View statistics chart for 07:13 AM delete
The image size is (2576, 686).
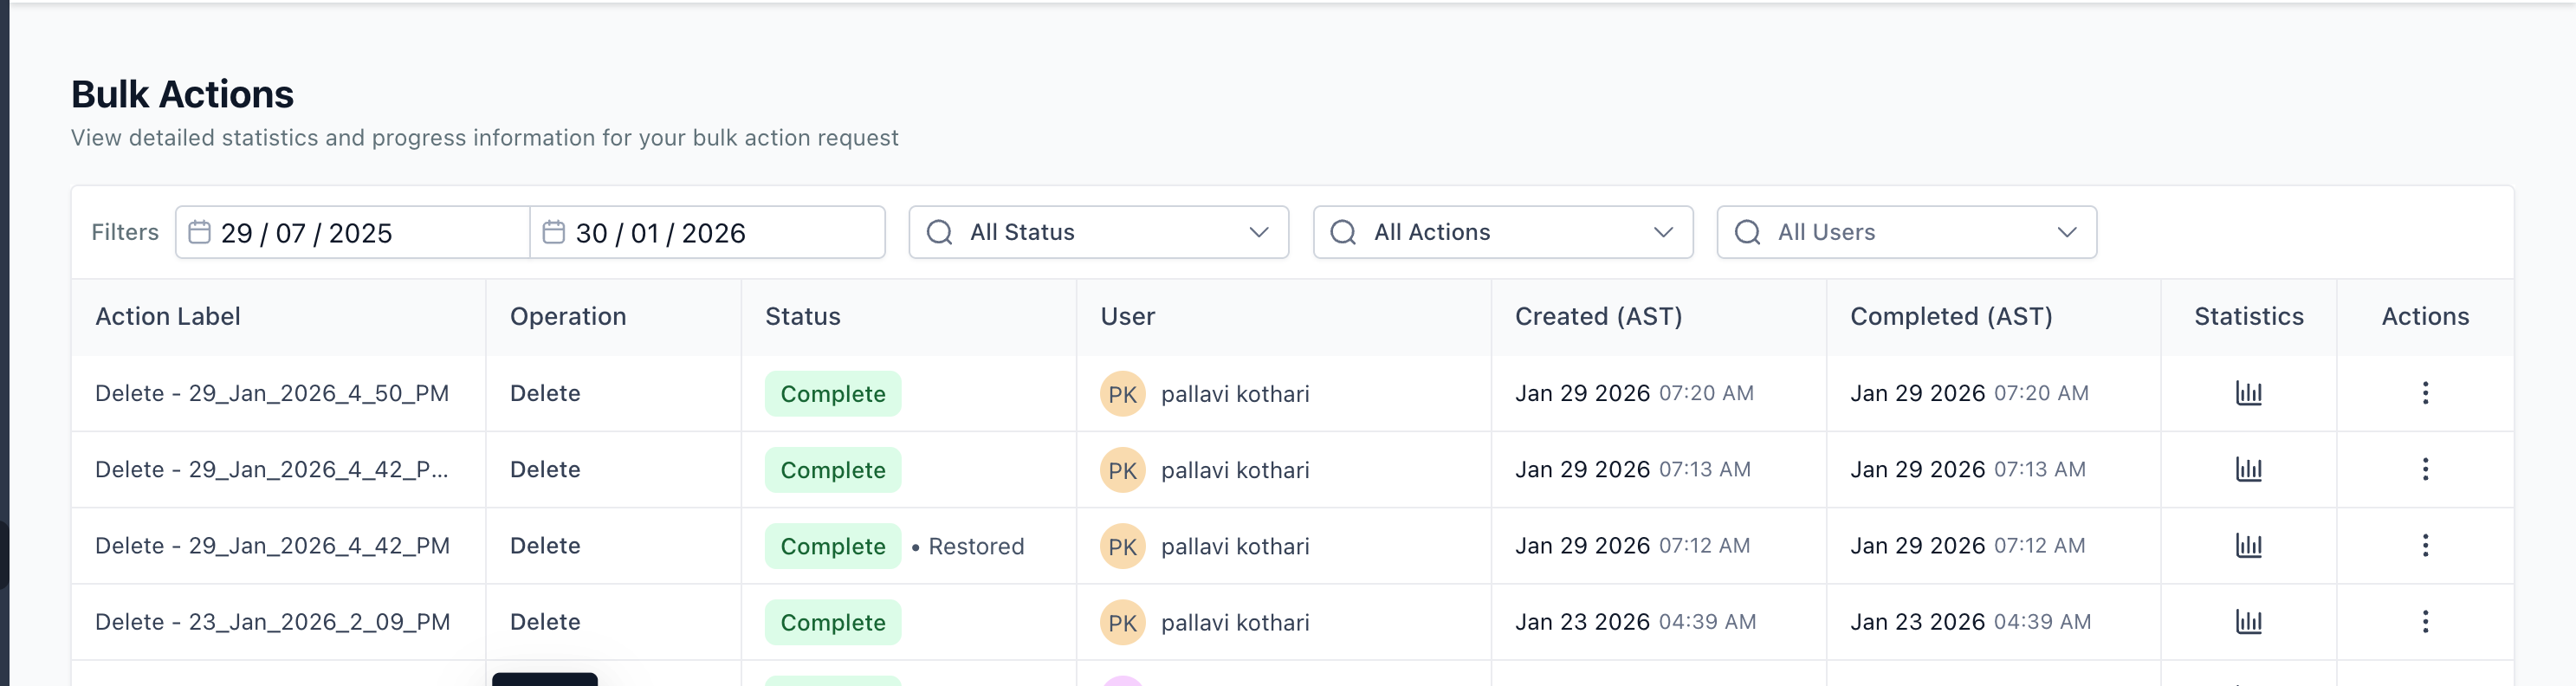point(2248,469)
